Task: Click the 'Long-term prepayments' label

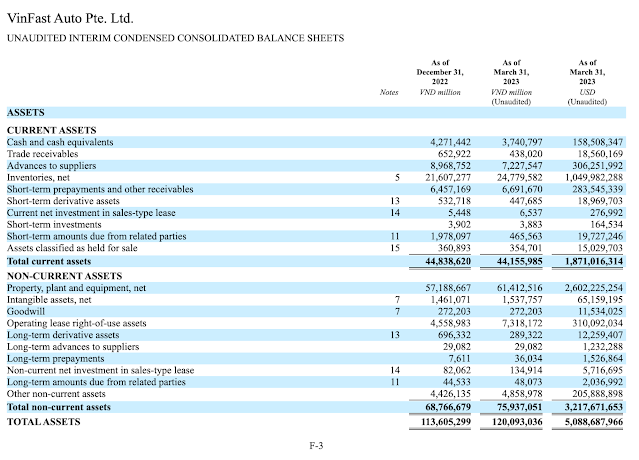Action: (55, 359)
